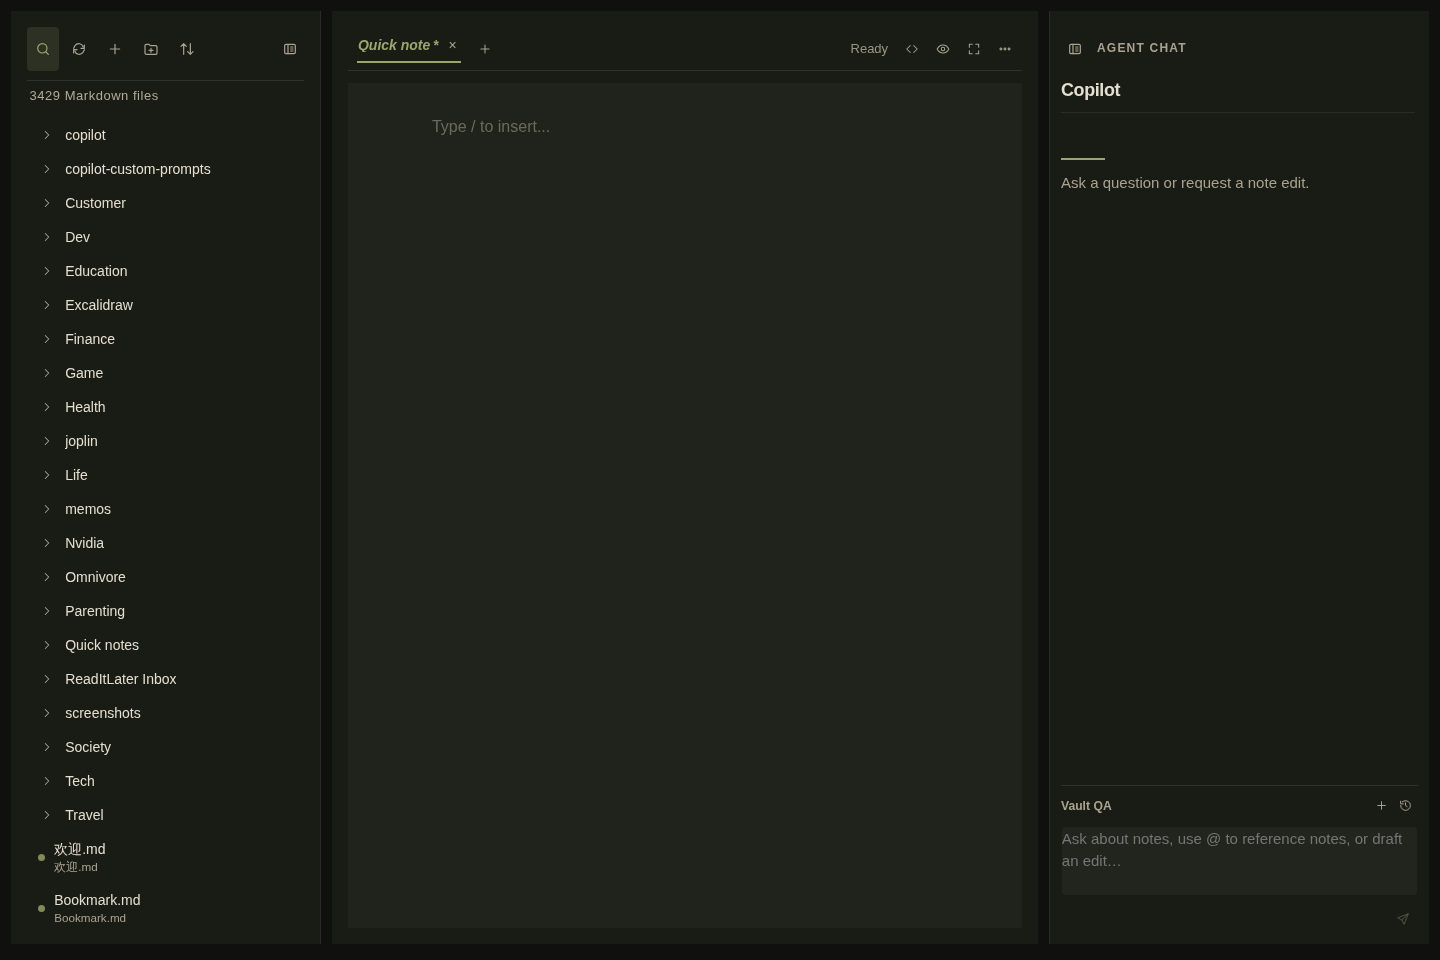Image resolution: width=1440 pixels, height=960 pixels.
Task: Change sort order with arrows icon
Action: coord(187,49)
